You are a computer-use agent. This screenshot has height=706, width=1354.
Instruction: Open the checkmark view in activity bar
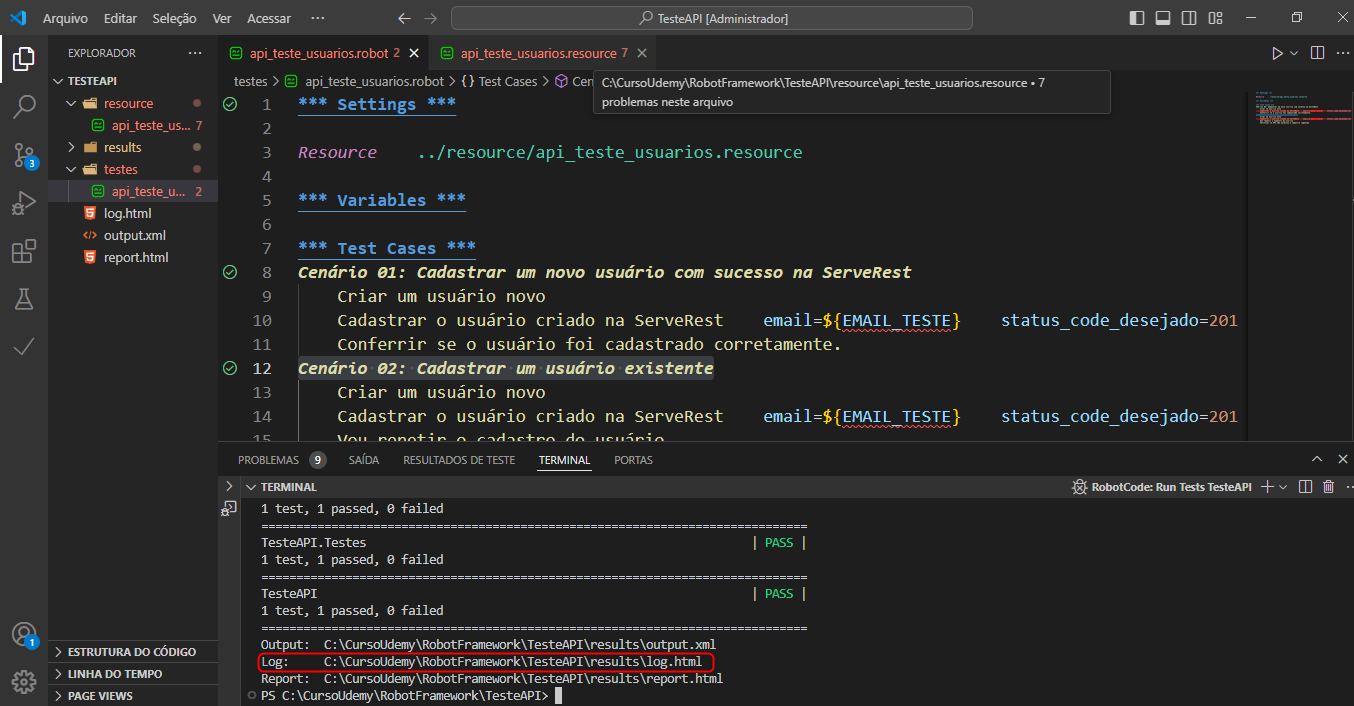coord(24,346)
